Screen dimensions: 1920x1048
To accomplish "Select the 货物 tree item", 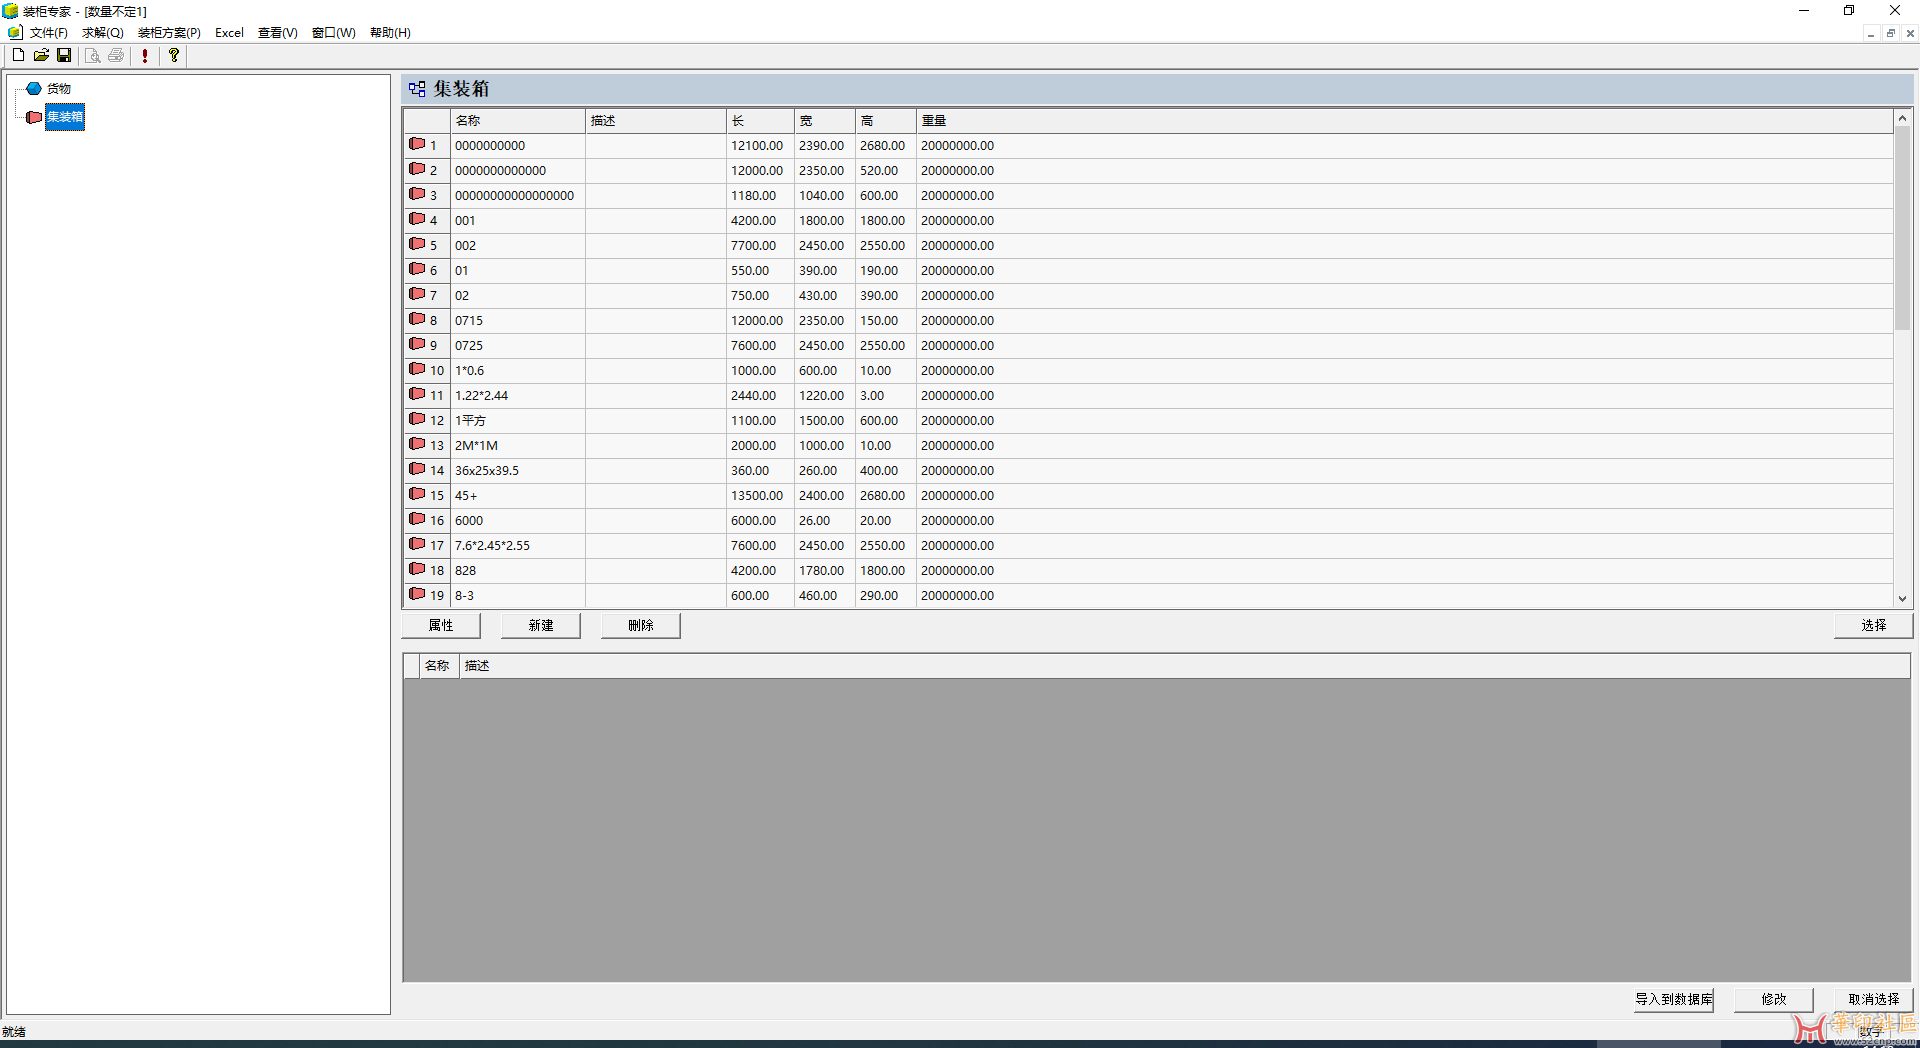I will [x=59, y=89].
